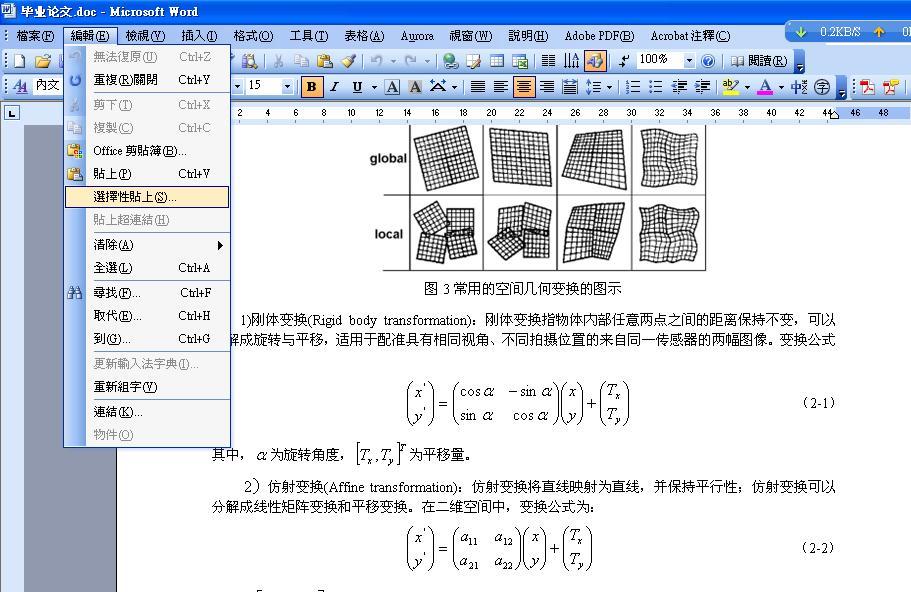
Task: Click the figure 3 transformation image
Action: tap(537, 198)
